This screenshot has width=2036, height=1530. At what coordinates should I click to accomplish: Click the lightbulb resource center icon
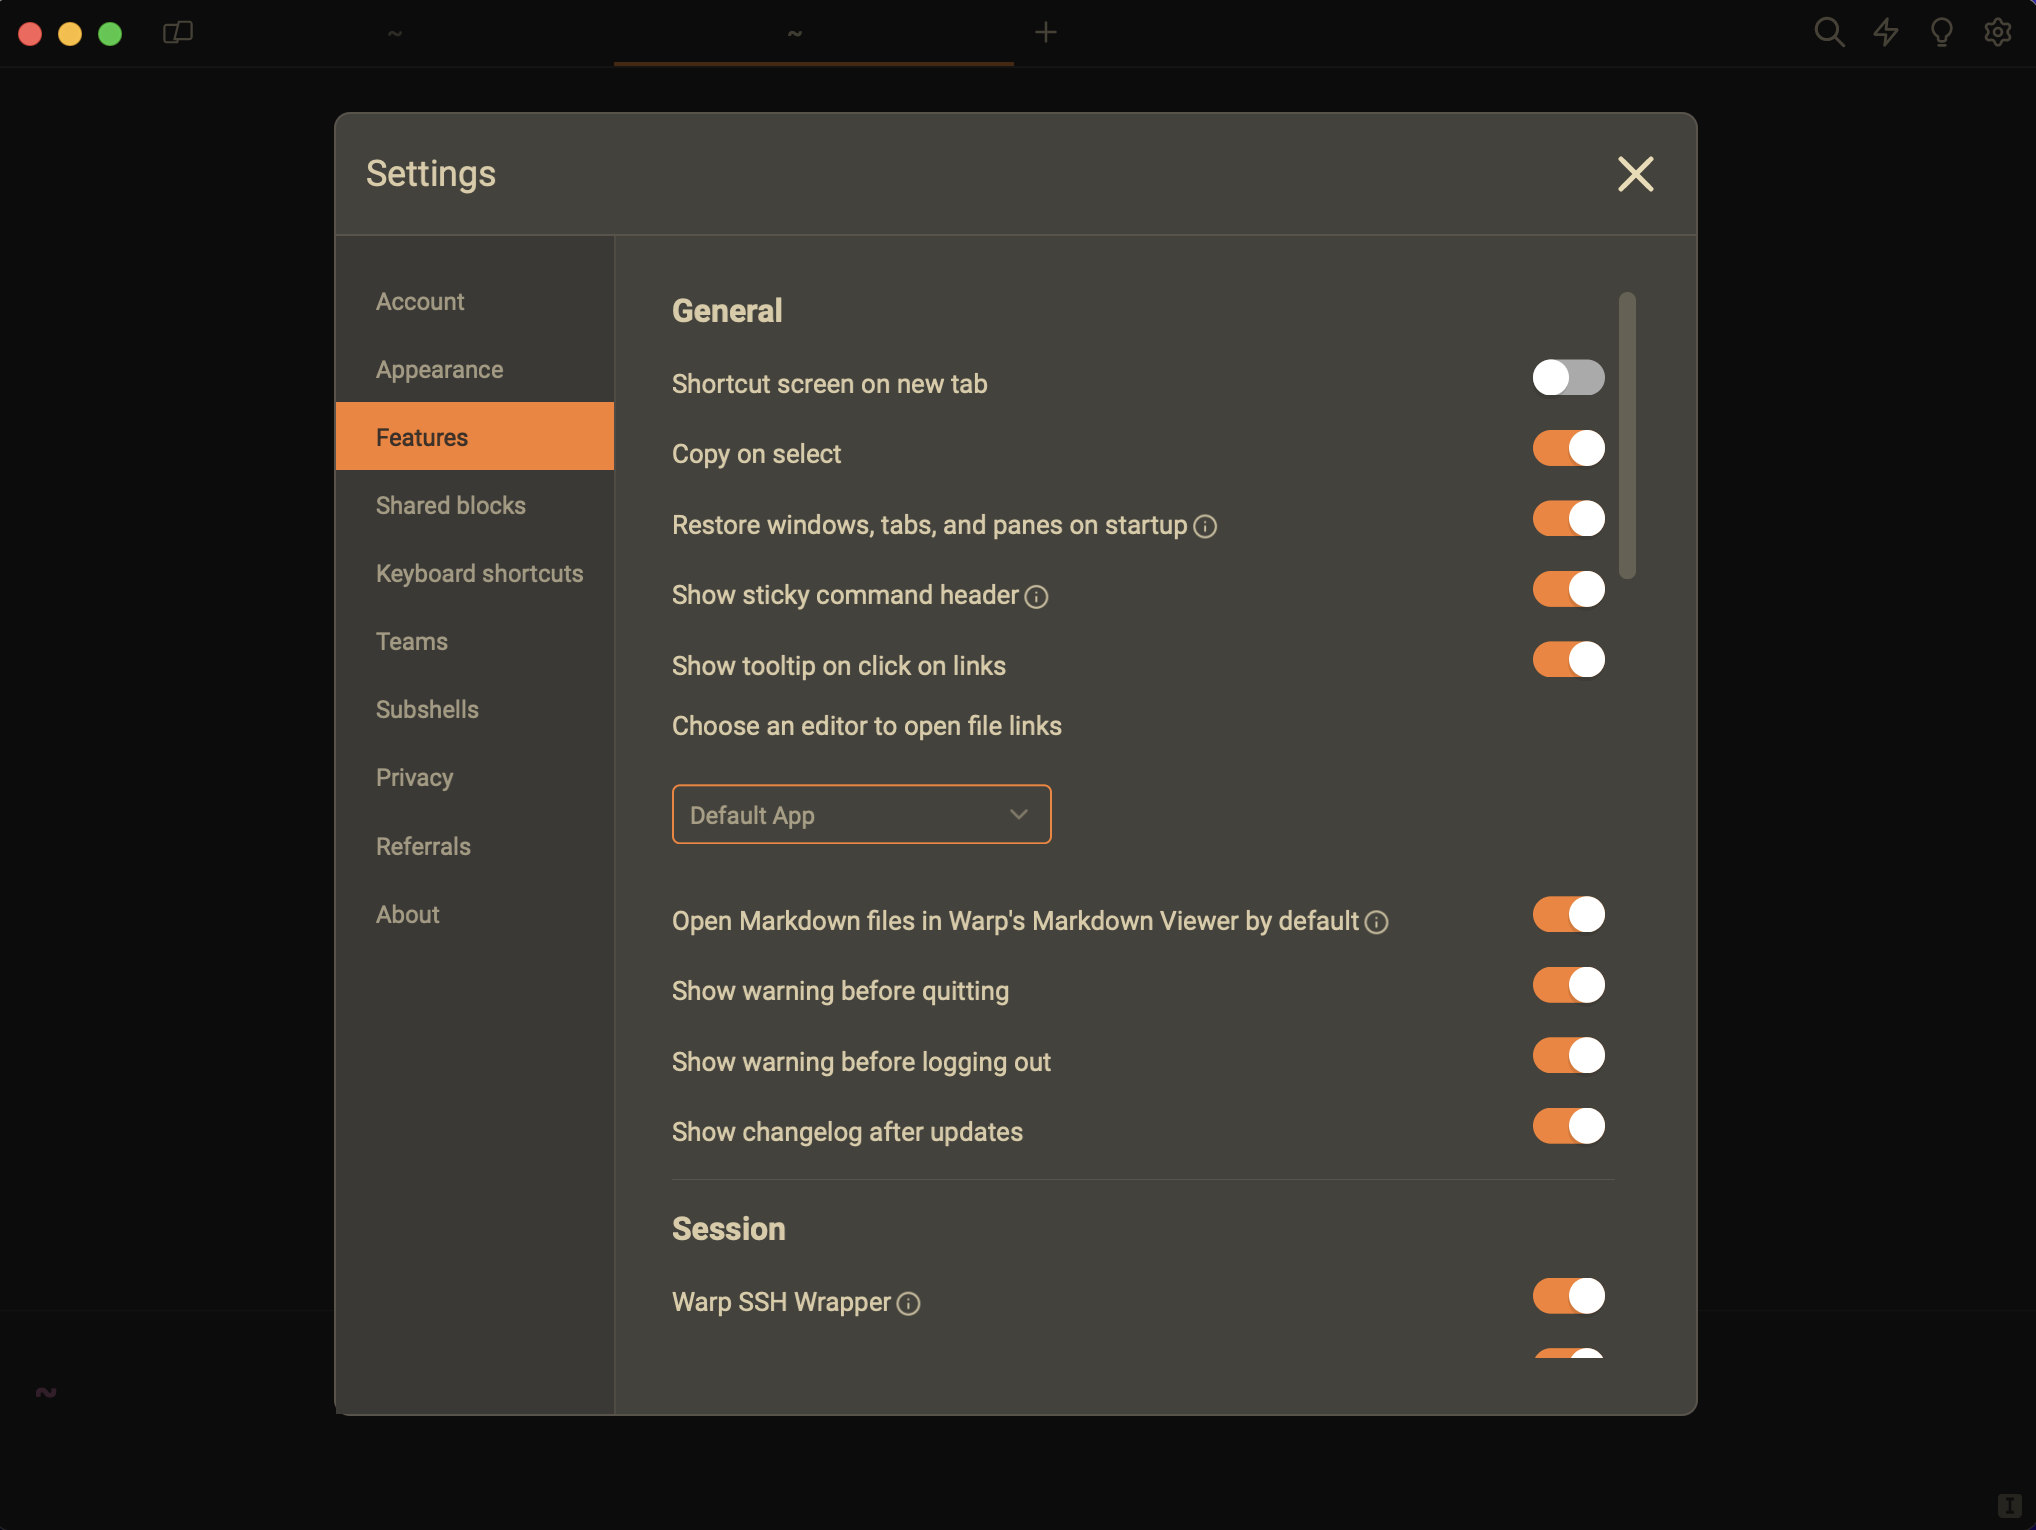(x=1942, y=32)
